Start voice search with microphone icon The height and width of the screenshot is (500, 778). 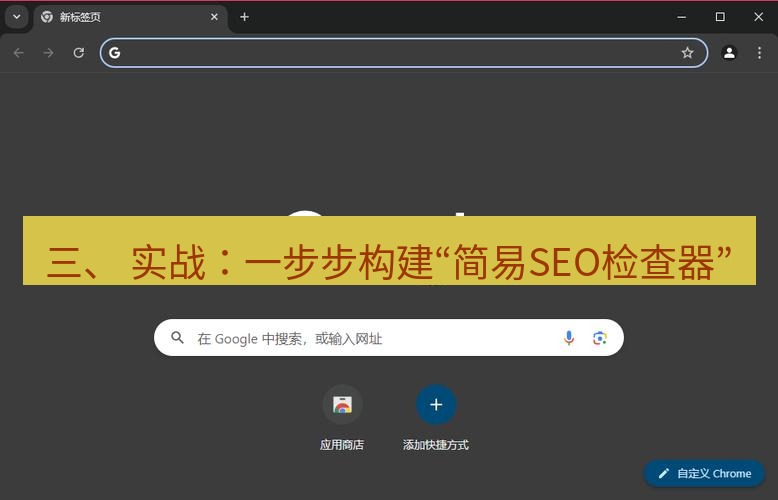coord(569,338)
